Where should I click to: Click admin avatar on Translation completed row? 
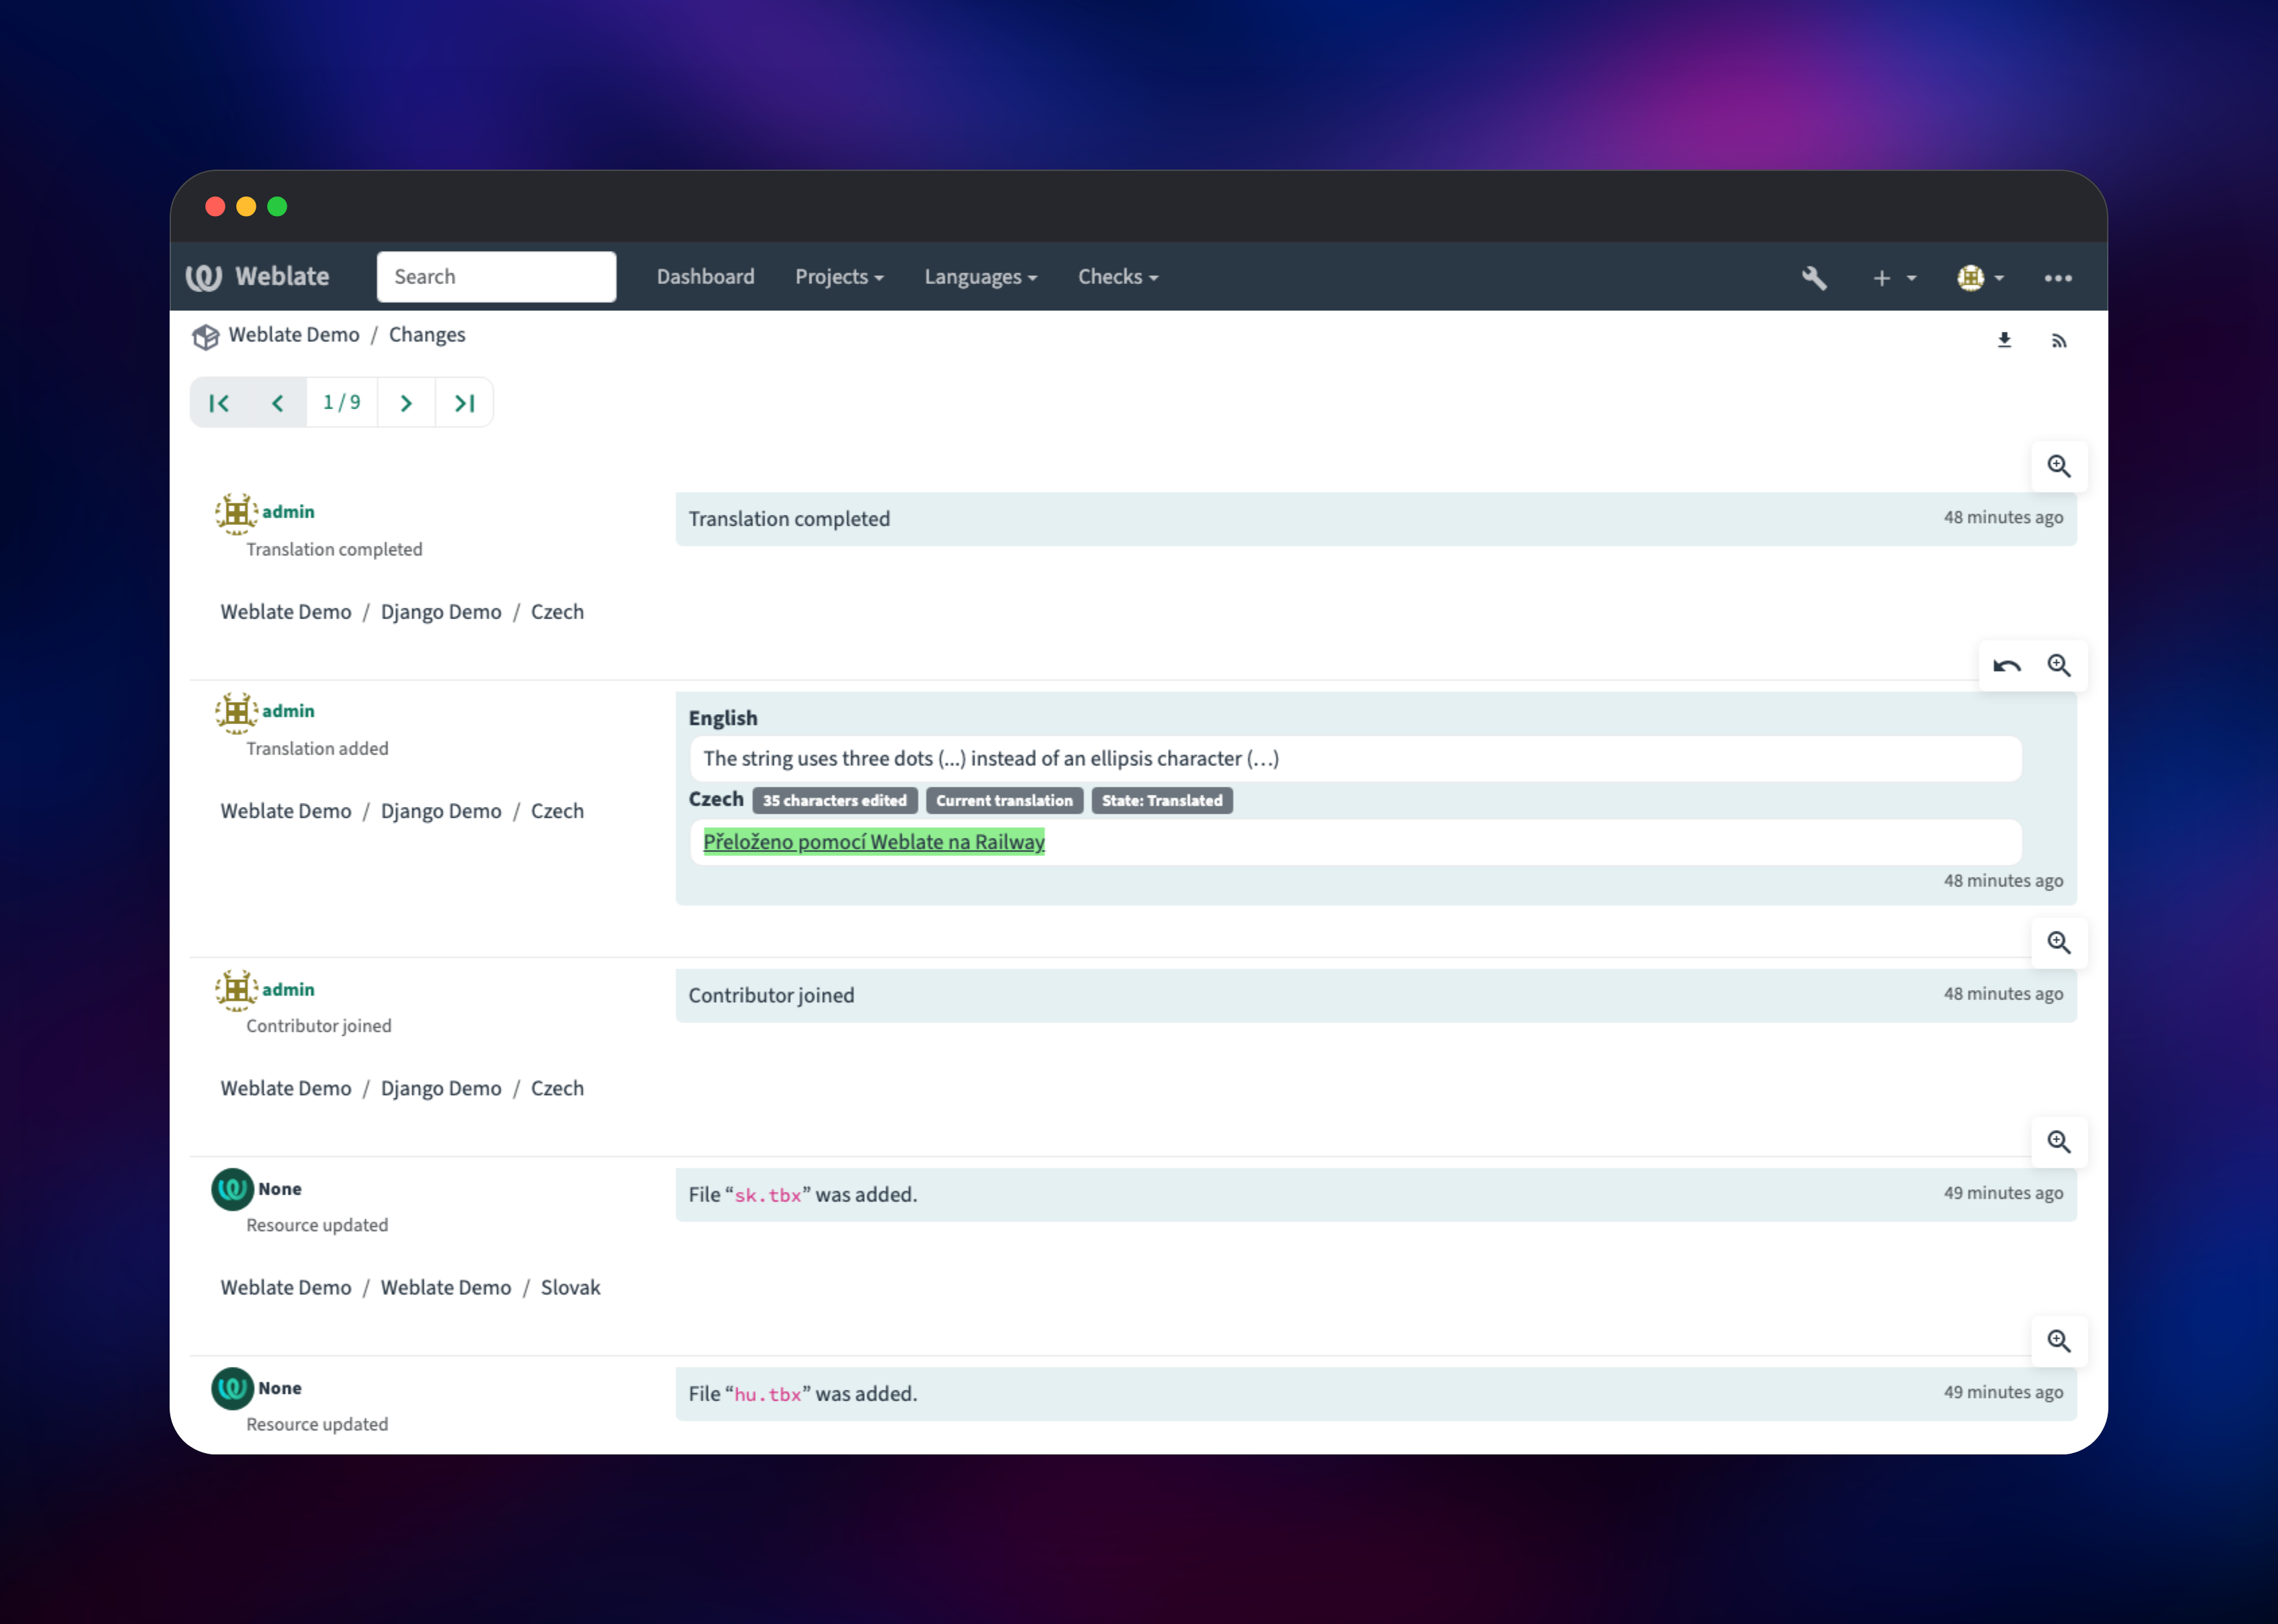pyautogui.click(x=236, y=513)
